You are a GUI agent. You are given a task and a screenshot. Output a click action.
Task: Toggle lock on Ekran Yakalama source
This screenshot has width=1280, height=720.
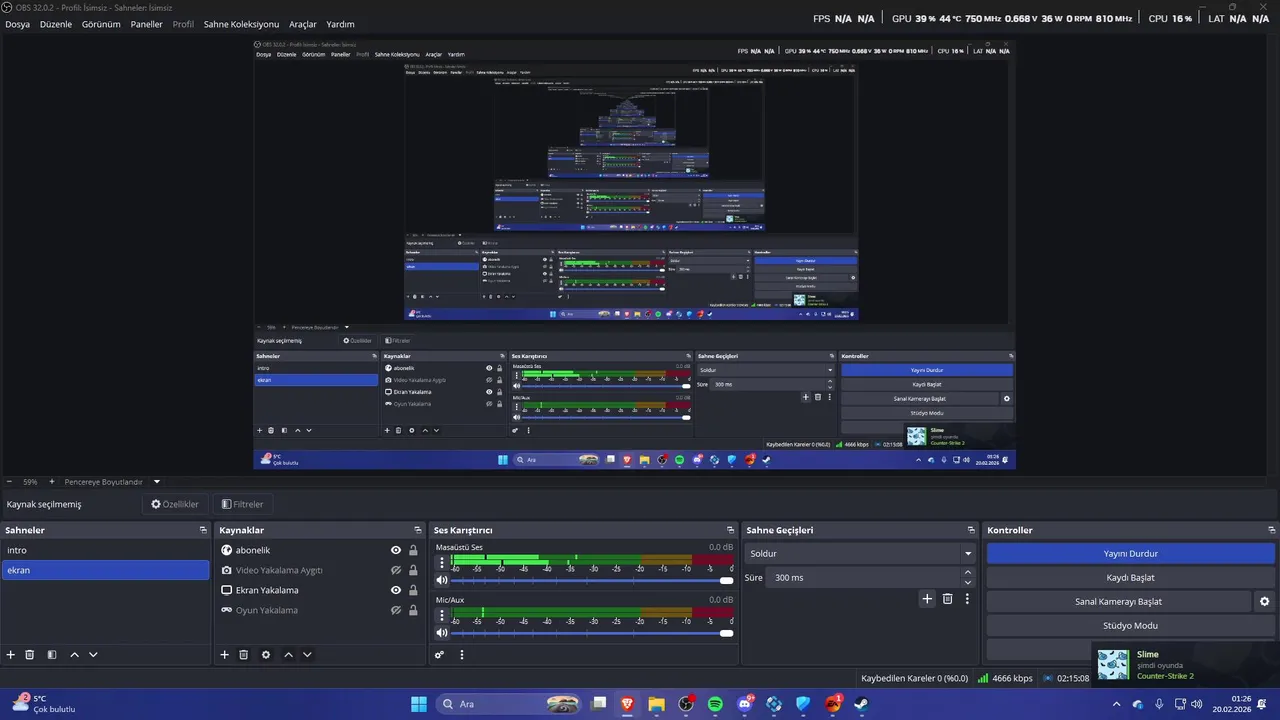(413, 590)
